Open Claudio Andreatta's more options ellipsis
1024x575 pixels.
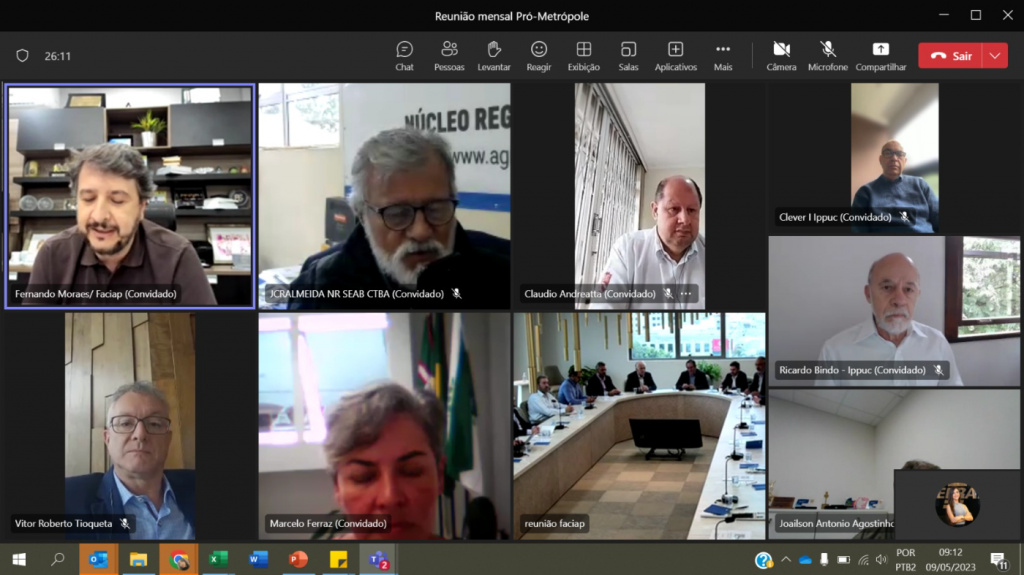tap(686, 294)
